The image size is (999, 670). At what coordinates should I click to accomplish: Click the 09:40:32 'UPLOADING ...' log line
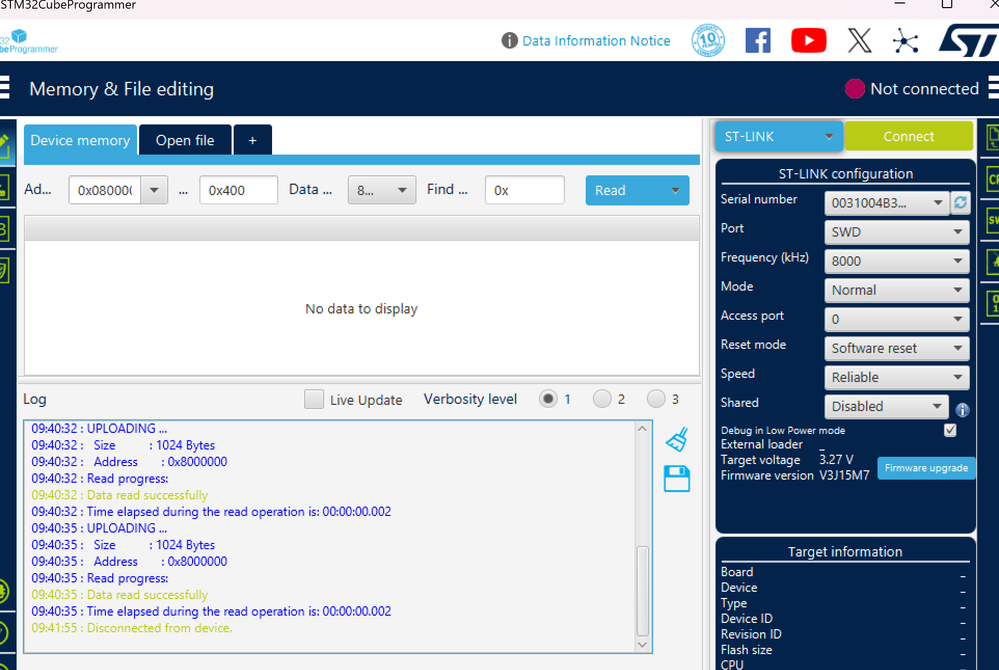pyautogui.click(x=99, y=429)
